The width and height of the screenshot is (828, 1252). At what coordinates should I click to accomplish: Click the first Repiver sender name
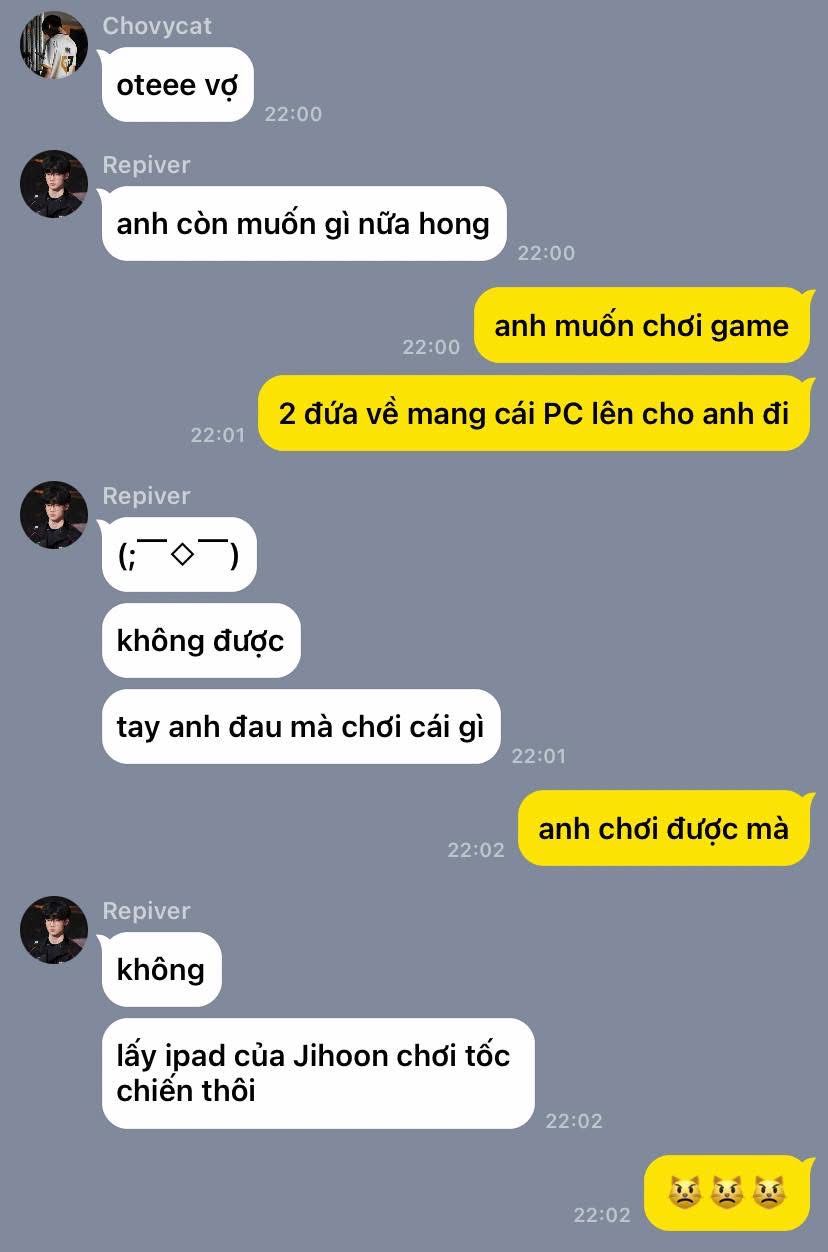[146, 165]
